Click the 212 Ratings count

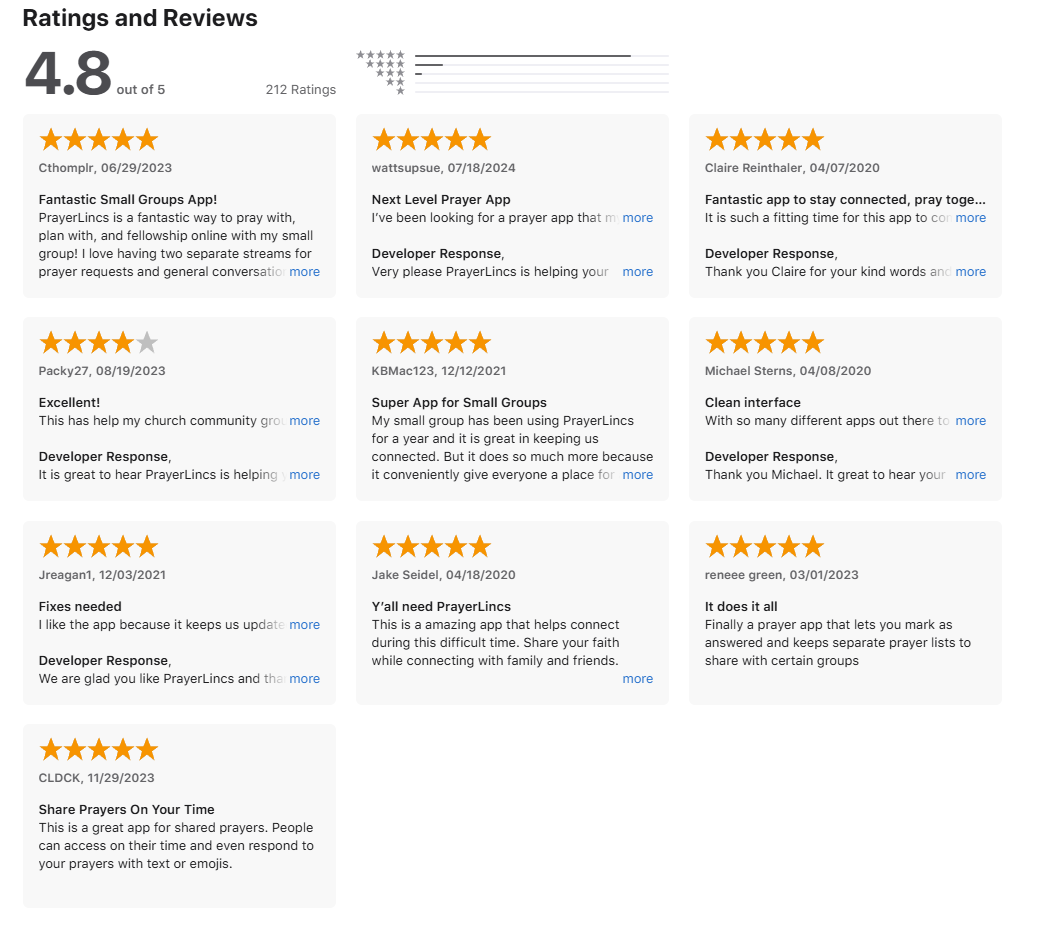(301, 90)
